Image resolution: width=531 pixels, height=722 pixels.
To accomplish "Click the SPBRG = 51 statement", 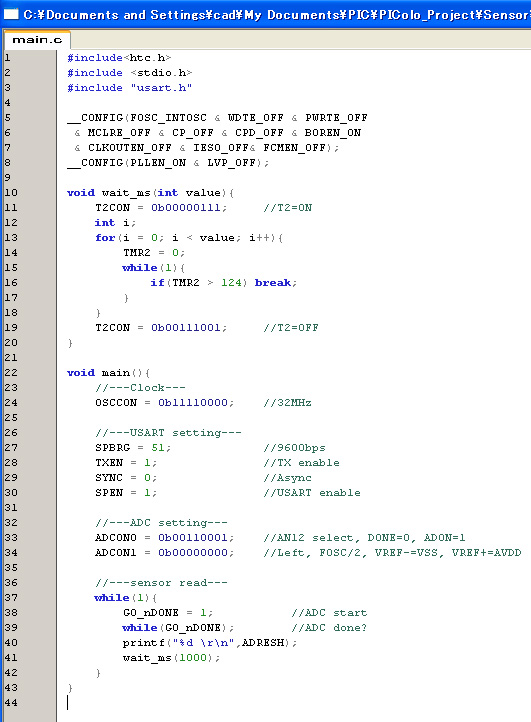I will tap(133, 448).
